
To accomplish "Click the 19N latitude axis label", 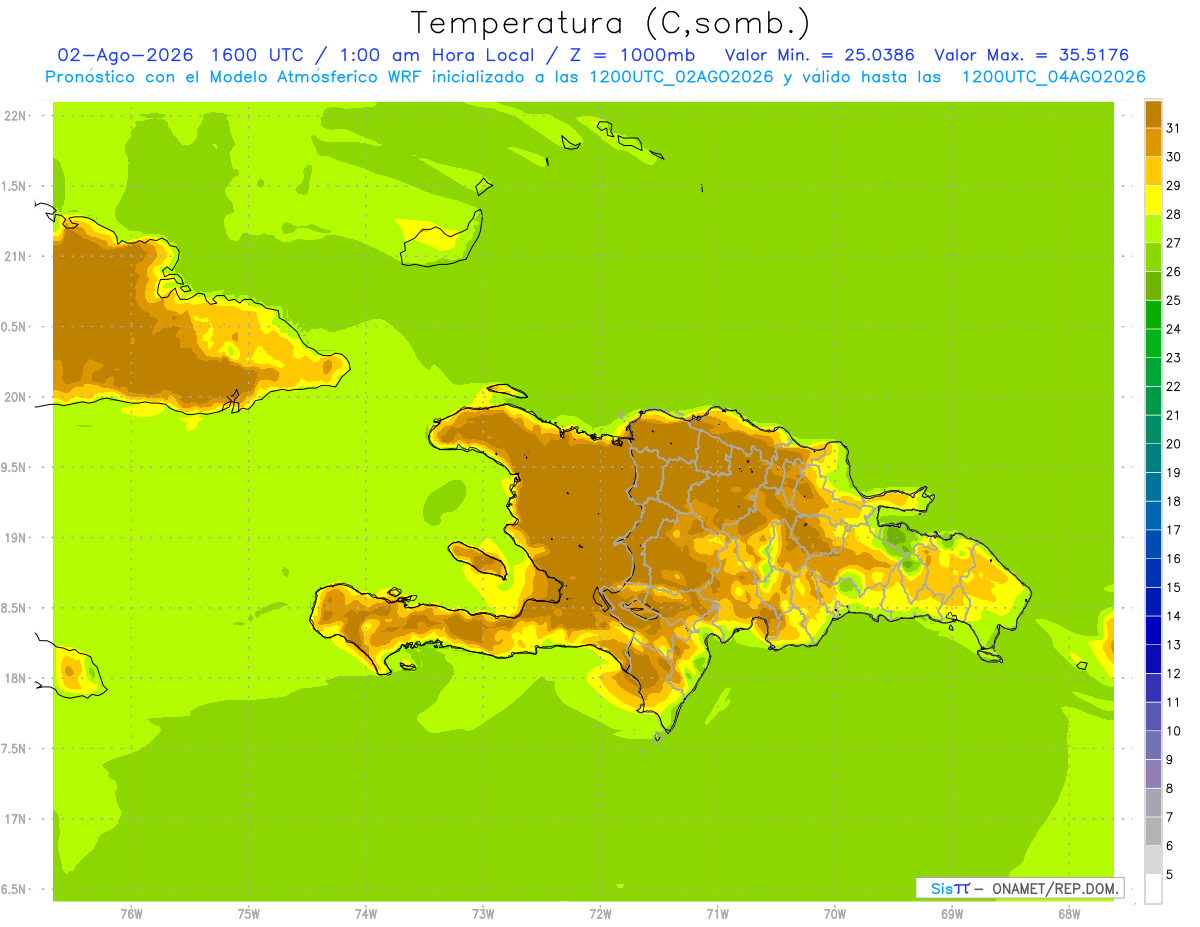I will click(15, 538).
